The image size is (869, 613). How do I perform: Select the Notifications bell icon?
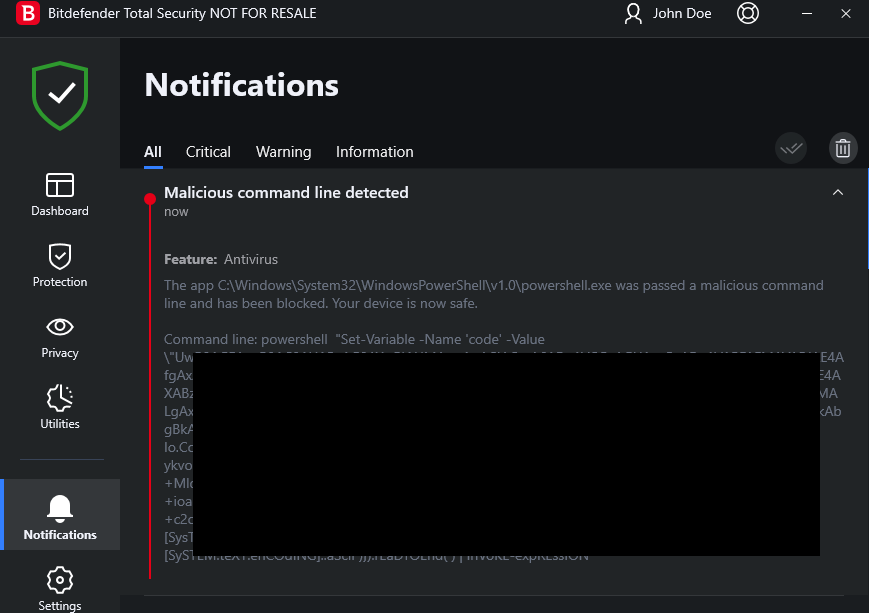point(60,510)
